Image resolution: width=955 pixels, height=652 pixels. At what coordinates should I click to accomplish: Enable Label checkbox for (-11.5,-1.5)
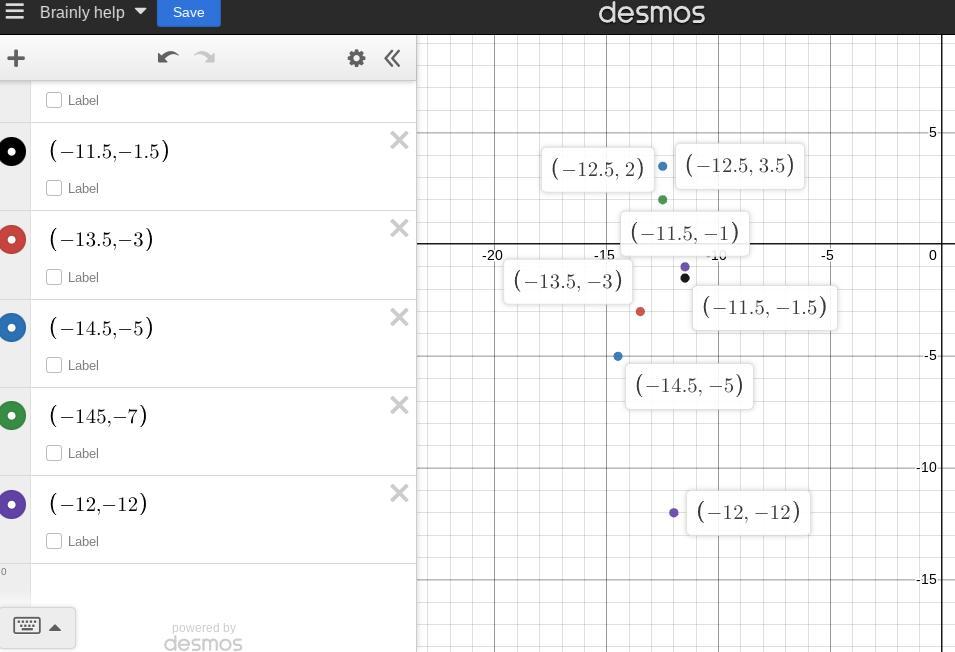tap(55, 188)
